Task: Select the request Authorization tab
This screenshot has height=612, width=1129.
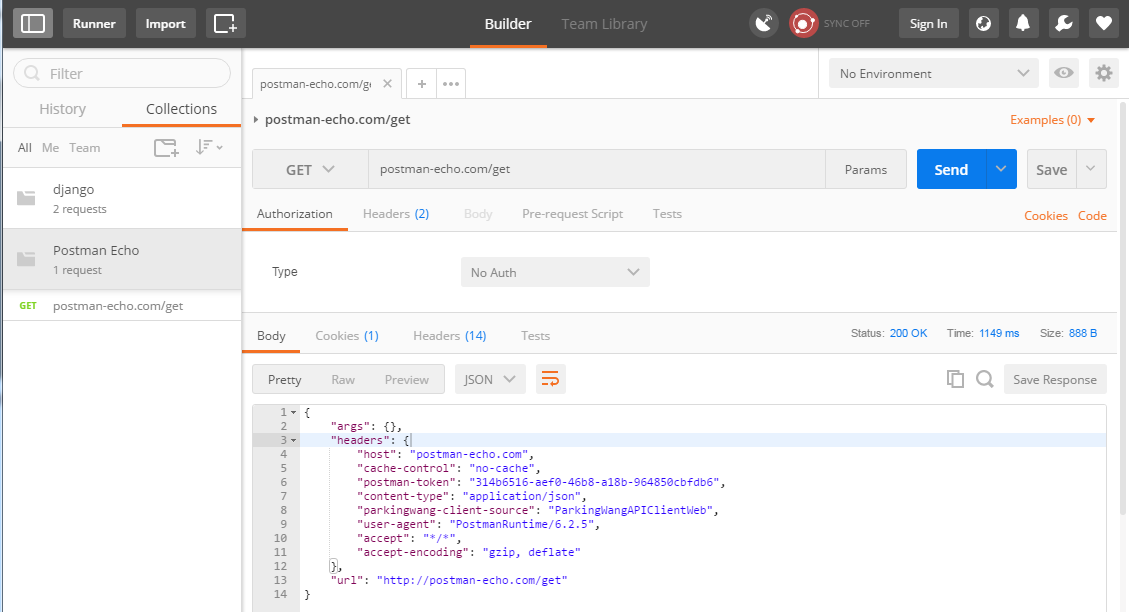Action: click(x=294, y=214)
